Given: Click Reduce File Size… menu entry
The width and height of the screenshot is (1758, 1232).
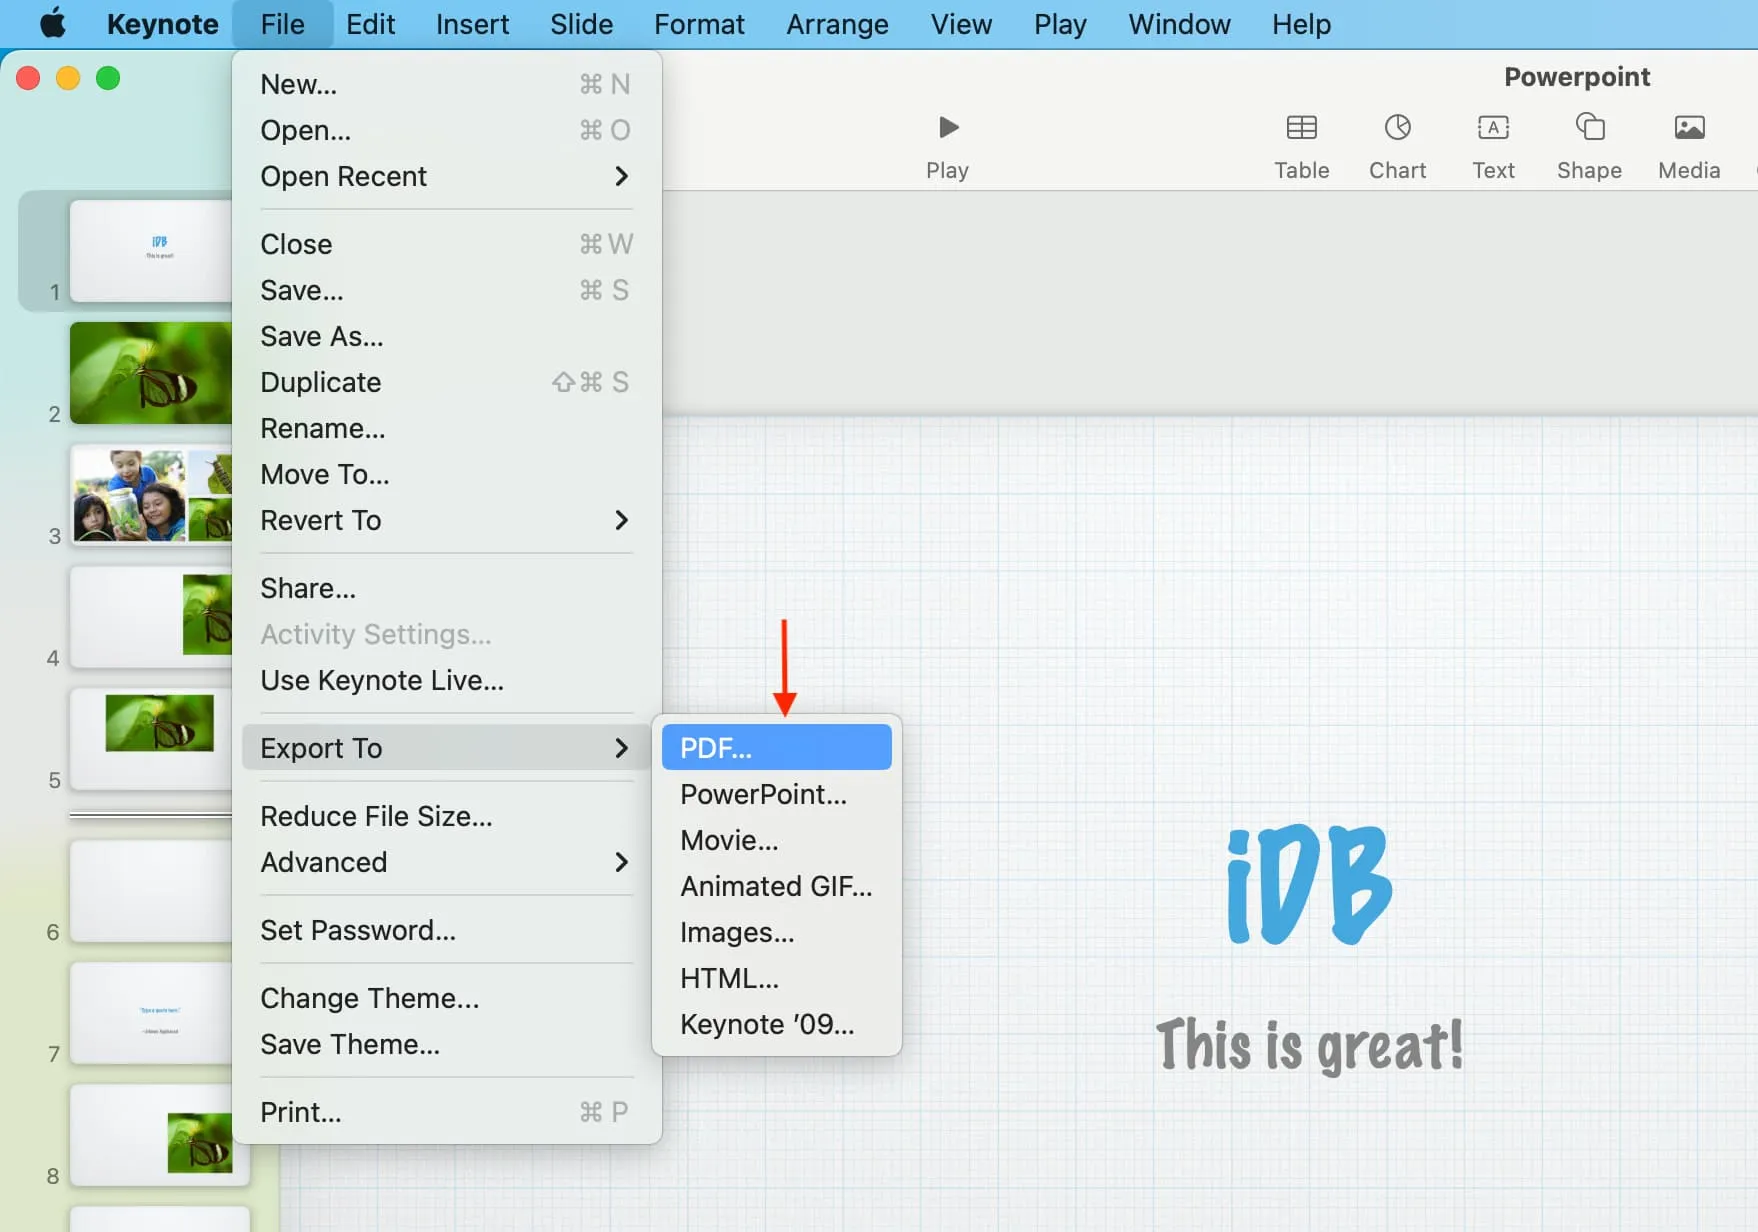Looking at the screenshot, I should pyautogui.click(x=376, y=816).
